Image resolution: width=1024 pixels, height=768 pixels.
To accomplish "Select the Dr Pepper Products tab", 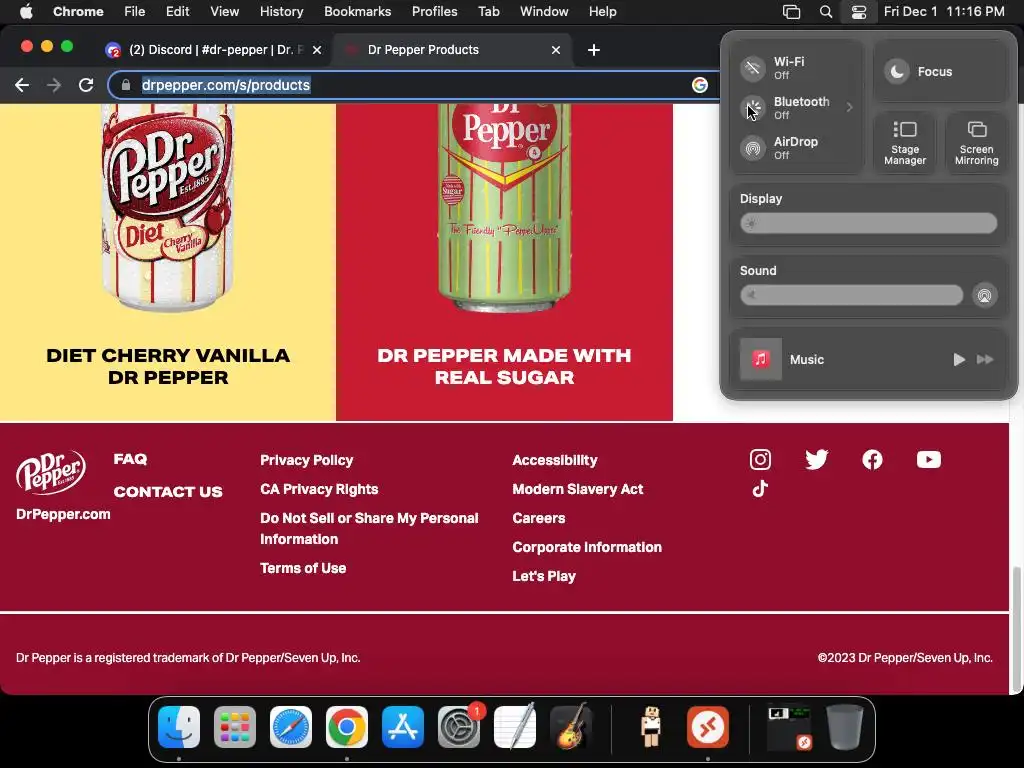I will (451, 50).
